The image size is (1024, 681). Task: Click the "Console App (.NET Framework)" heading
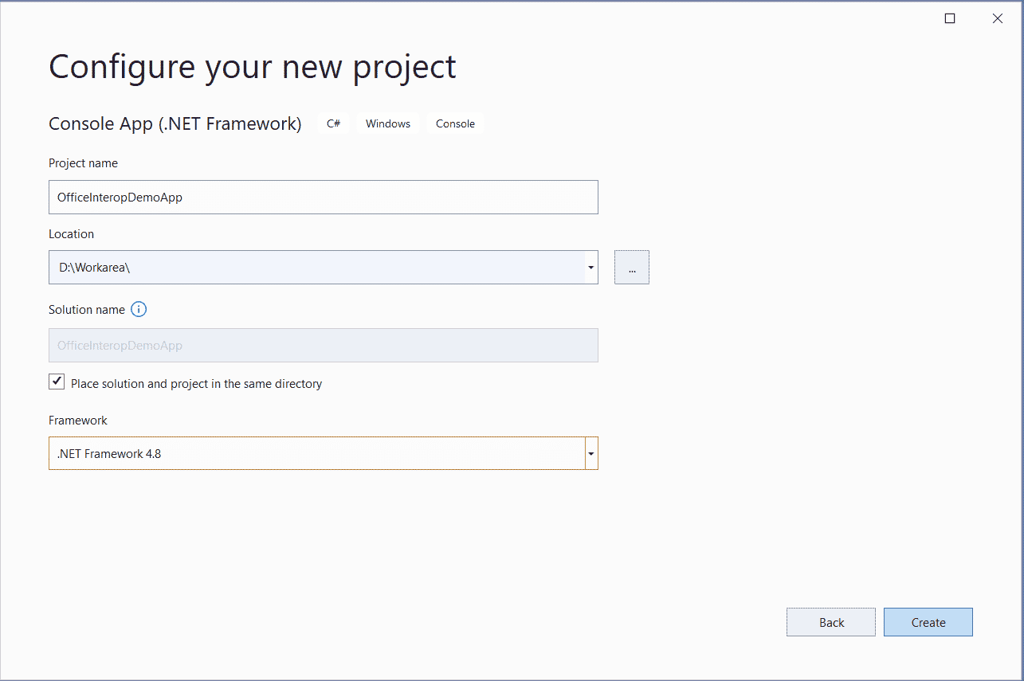pyautogui.click(x=175, y=123)
